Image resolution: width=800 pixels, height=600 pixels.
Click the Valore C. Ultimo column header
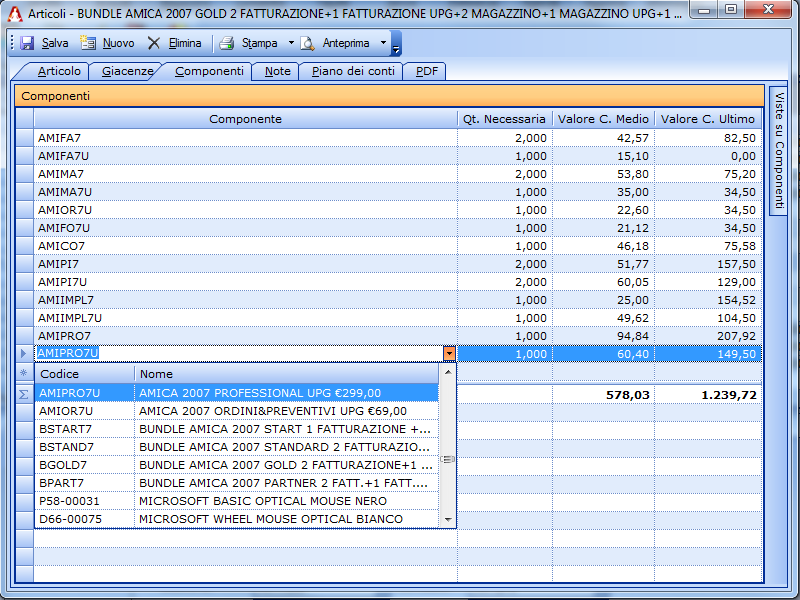tap(708, 119)
